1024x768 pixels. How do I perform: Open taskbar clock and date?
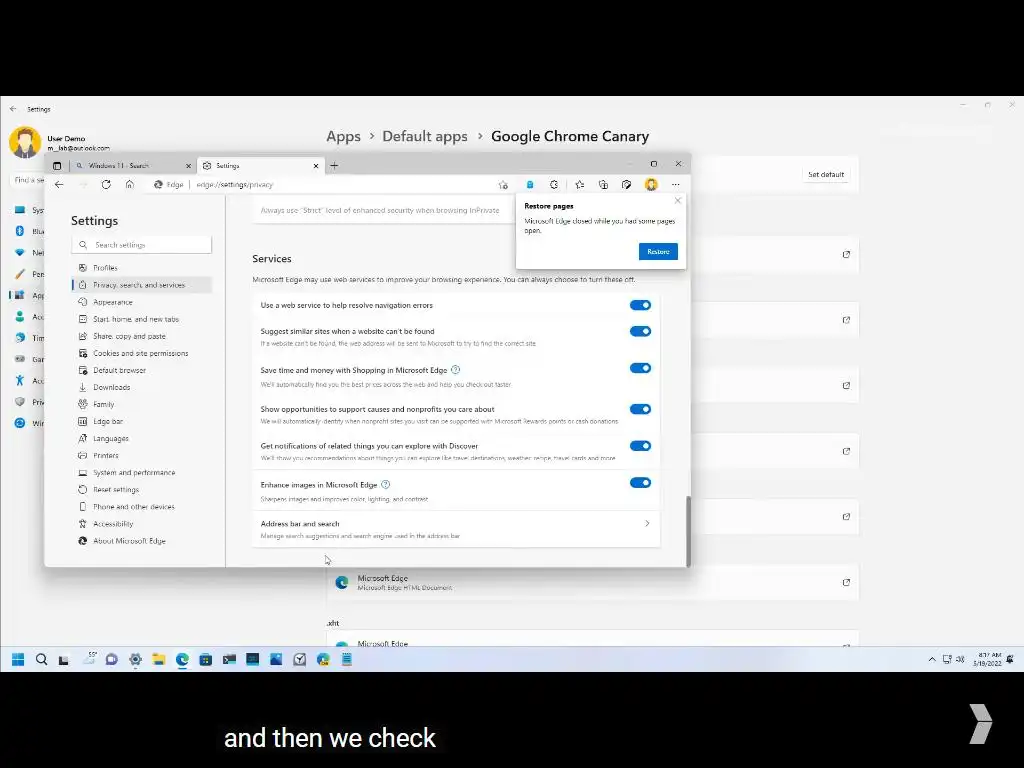[987, 659]
